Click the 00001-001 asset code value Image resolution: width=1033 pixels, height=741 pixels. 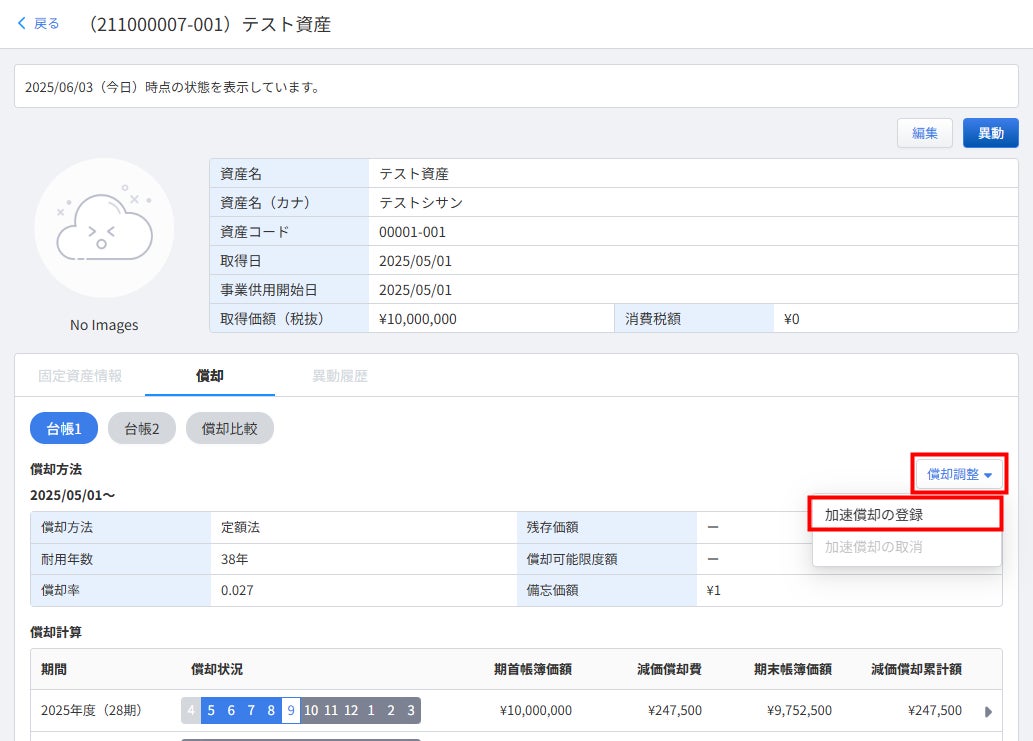(412, 232)
